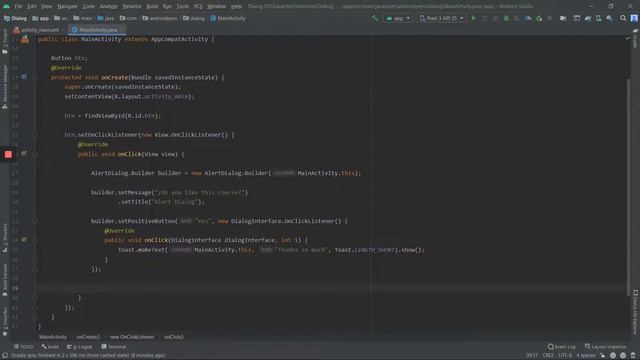Click the inspections checkmark at editor top right
The width and height of the screenshot is (640, 360).
(627, 38)
